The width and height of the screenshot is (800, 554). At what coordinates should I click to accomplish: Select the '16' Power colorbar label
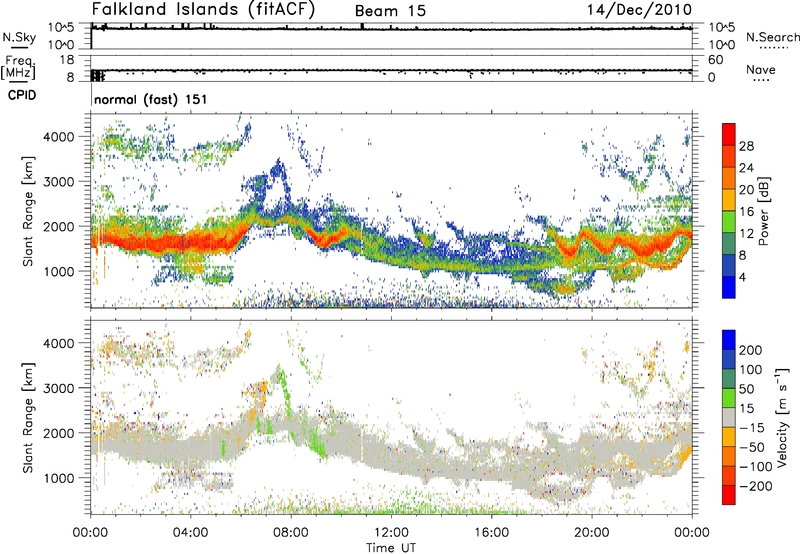[746, 212]
